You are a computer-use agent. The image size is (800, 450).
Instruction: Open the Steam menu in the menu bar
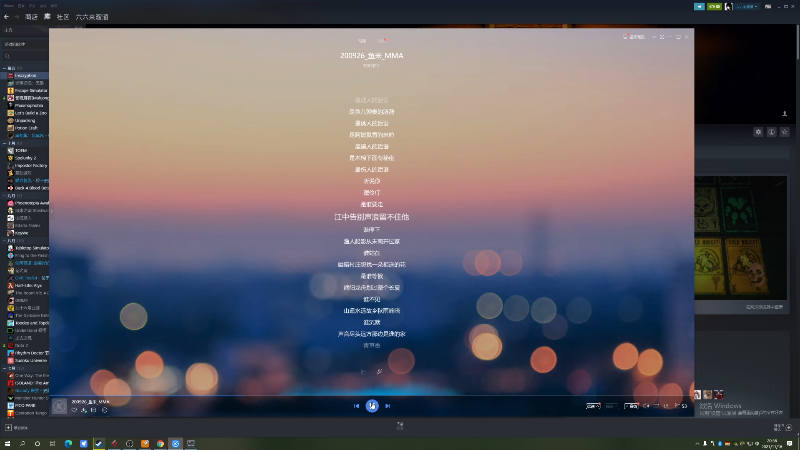[9, 6]
